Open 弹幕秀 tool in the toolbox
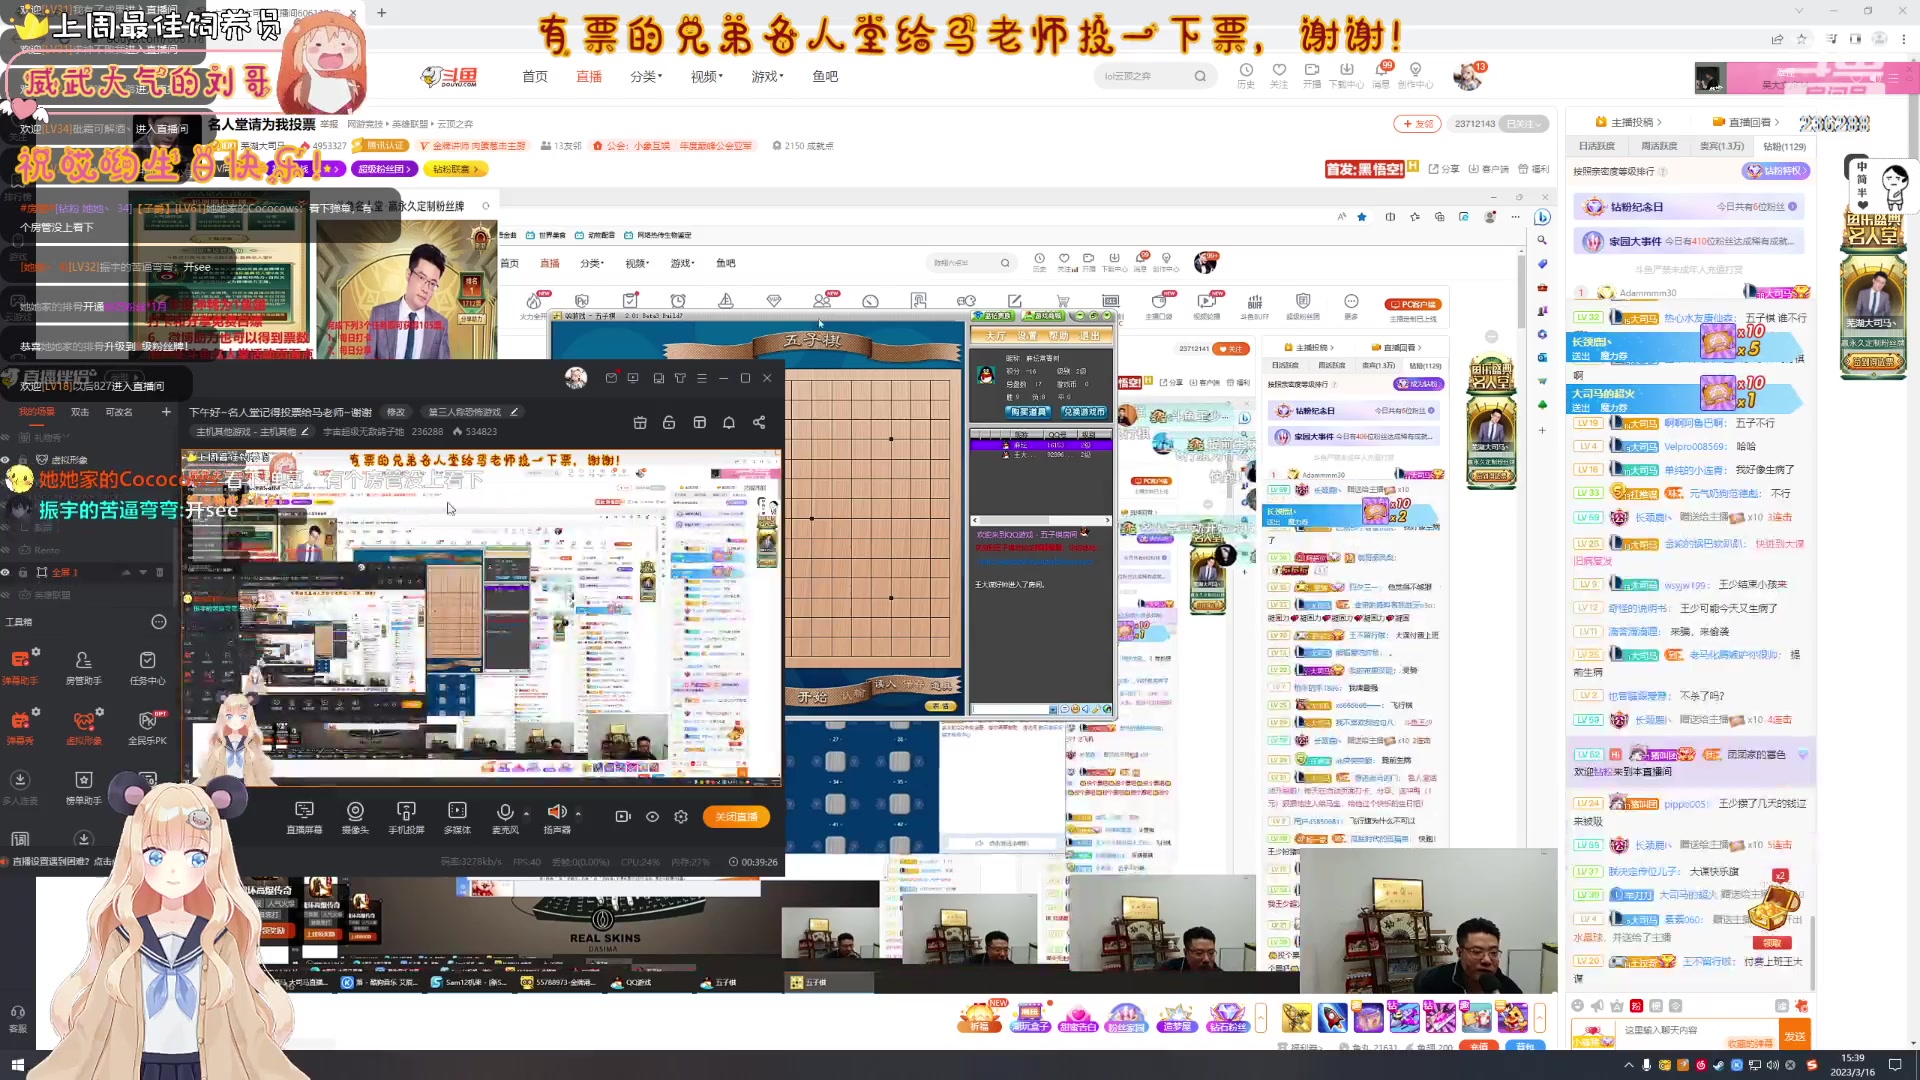Image resolution: width=1920 pixels, height=1080 pixels. pos(21,727)
